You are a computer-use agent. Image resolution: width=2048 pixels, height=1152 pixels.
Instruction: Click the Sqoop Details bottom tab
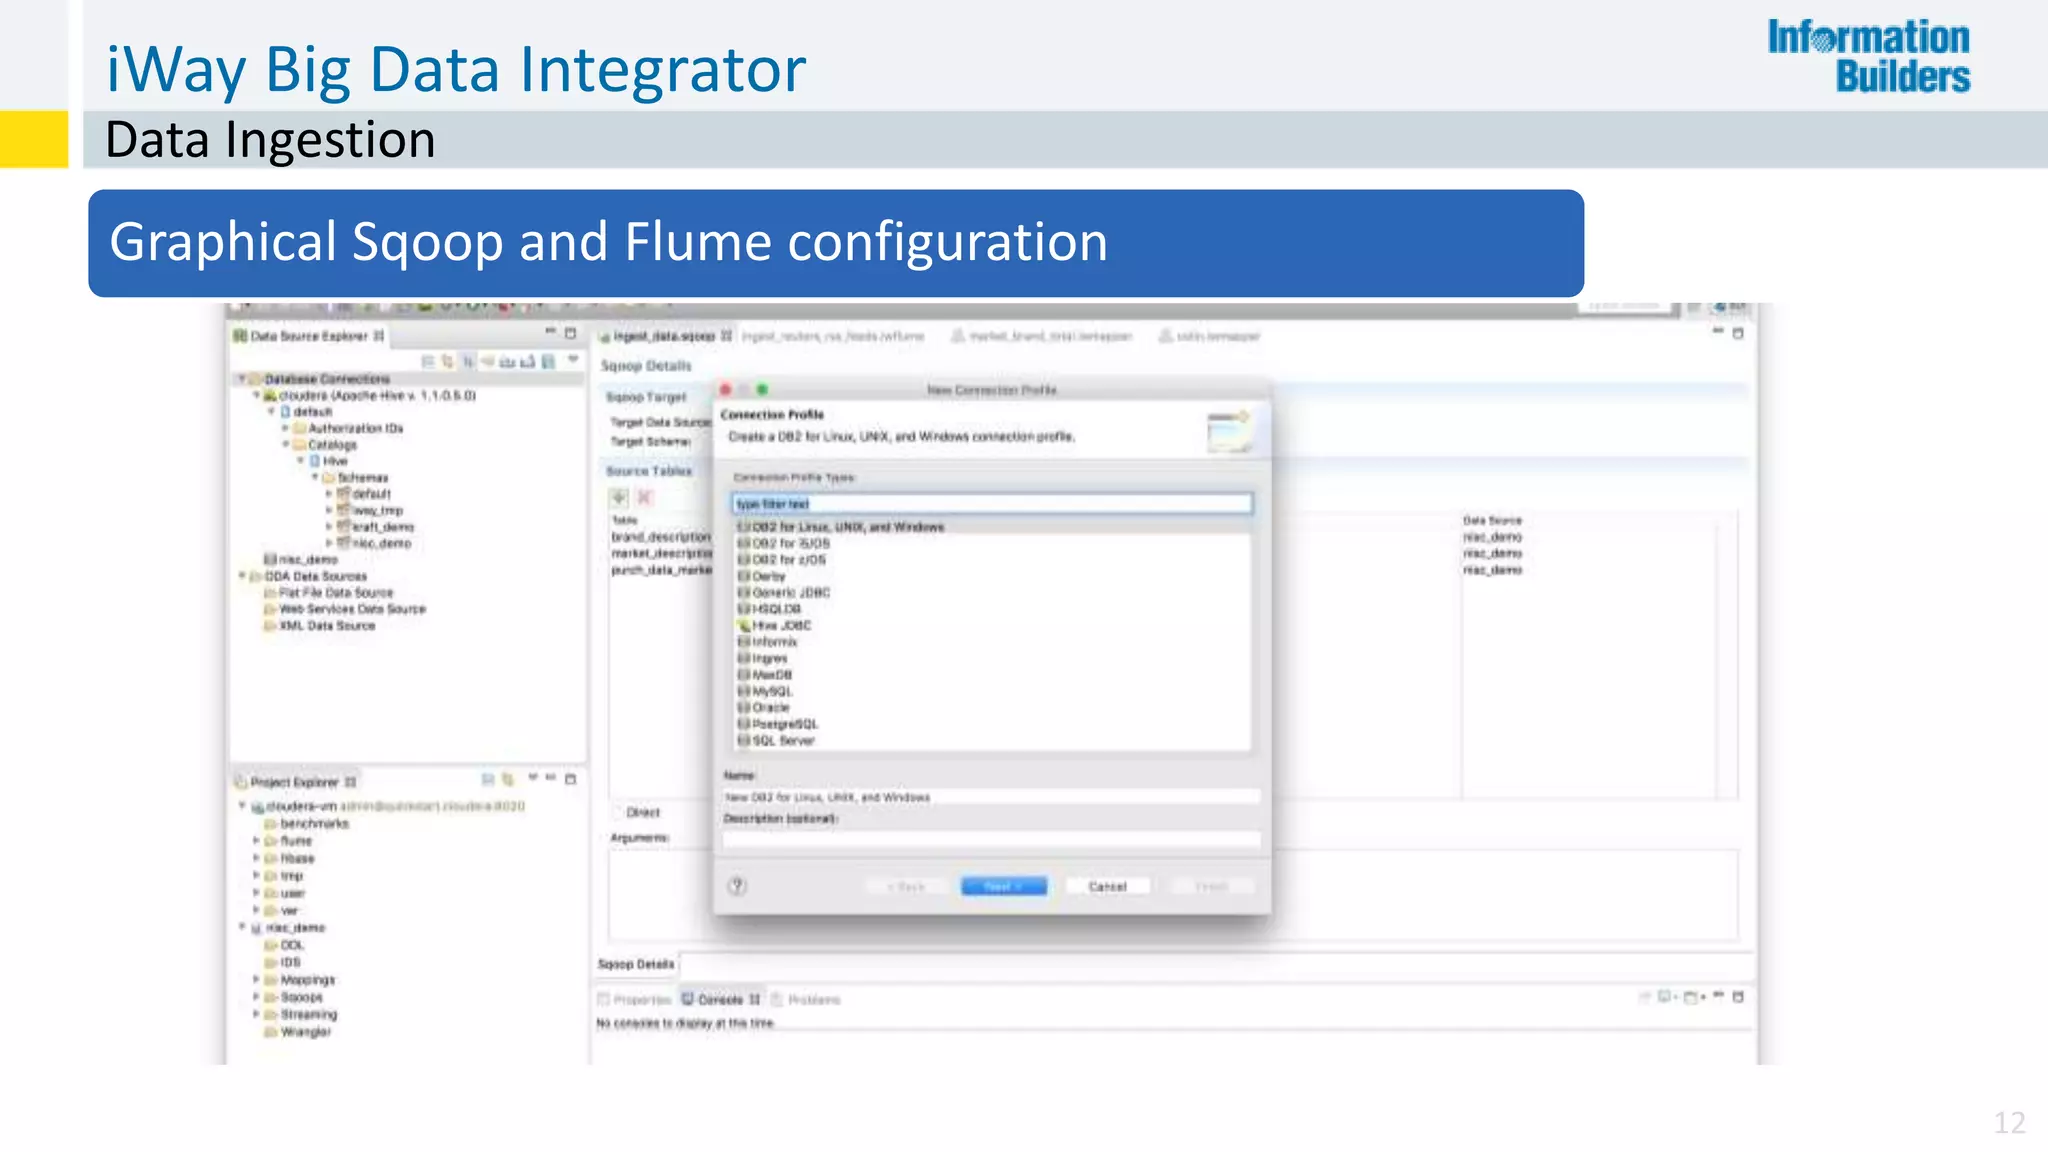(636, 964)
